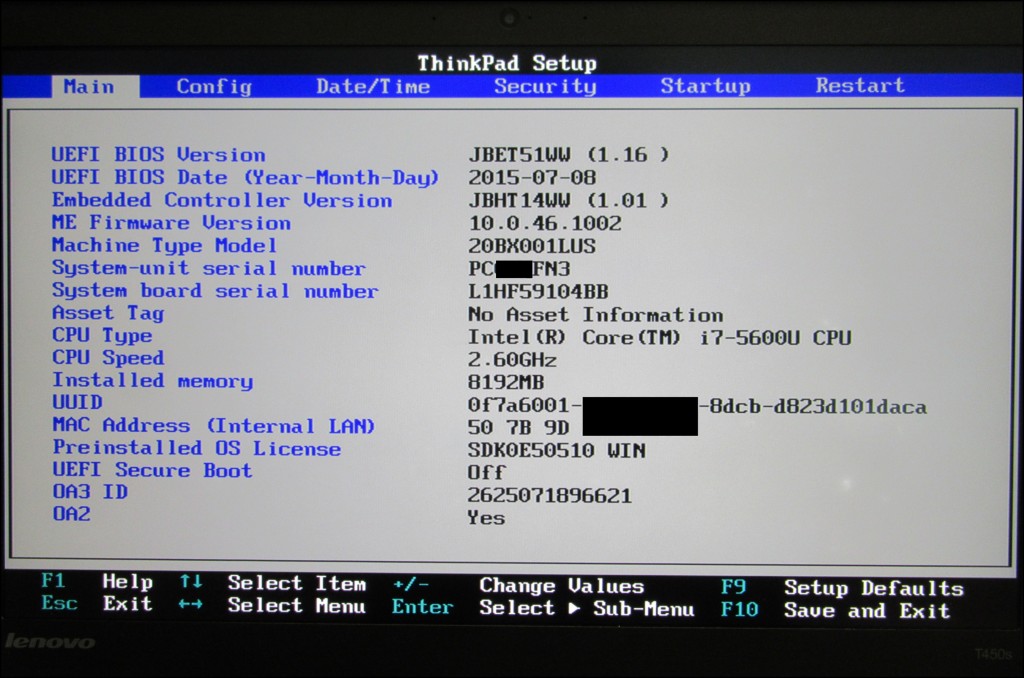Click the 'F9' key hint

pos(733,587)
